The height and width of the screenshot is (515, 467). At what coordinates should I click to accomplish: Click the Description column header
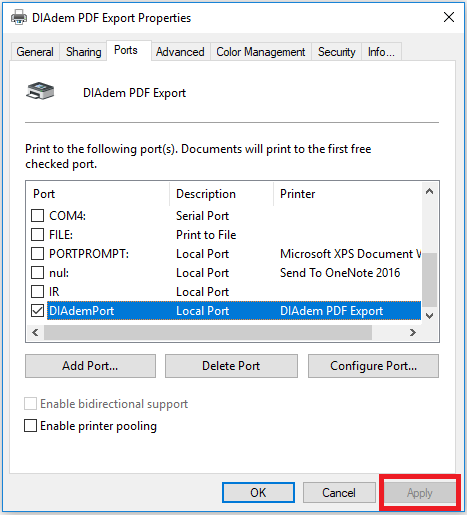222,194
